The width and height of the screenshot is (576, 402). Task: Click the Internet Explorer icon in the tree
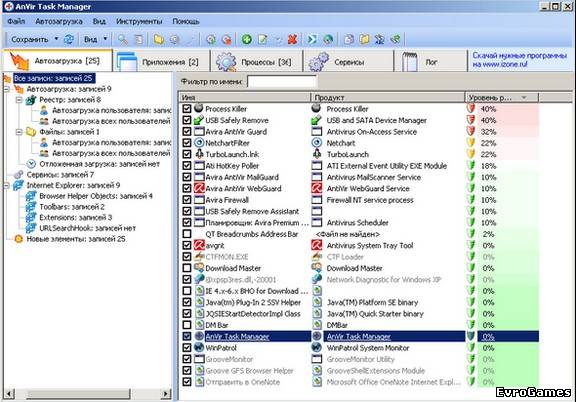pyautogui.click(x=18, y=185)
